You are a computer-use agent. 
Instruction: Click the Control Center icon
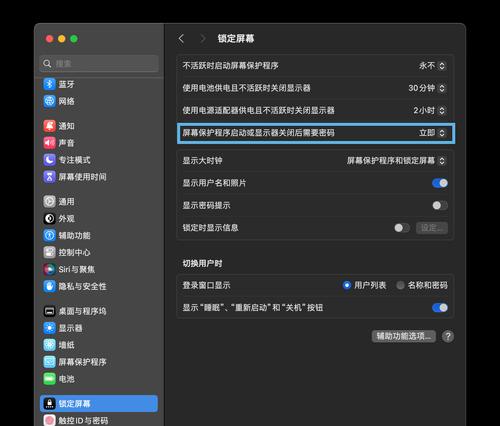49,252
